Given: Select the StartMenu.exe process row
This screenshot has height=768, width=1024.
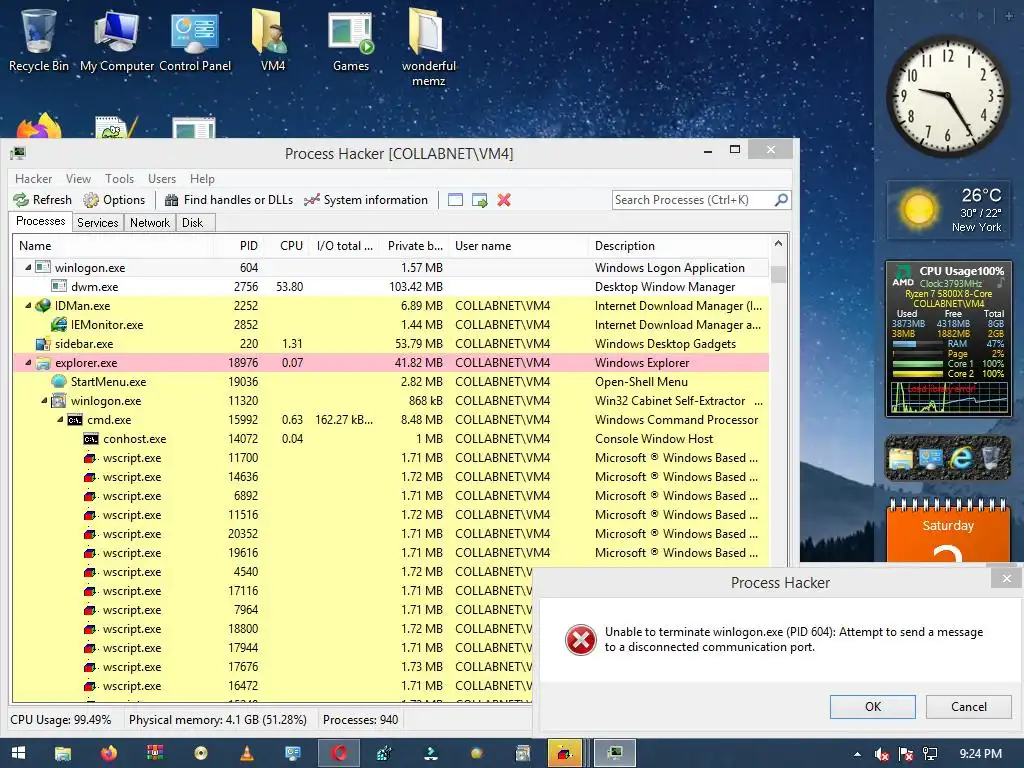Looking at the screenshot, I should click(391, 381).
